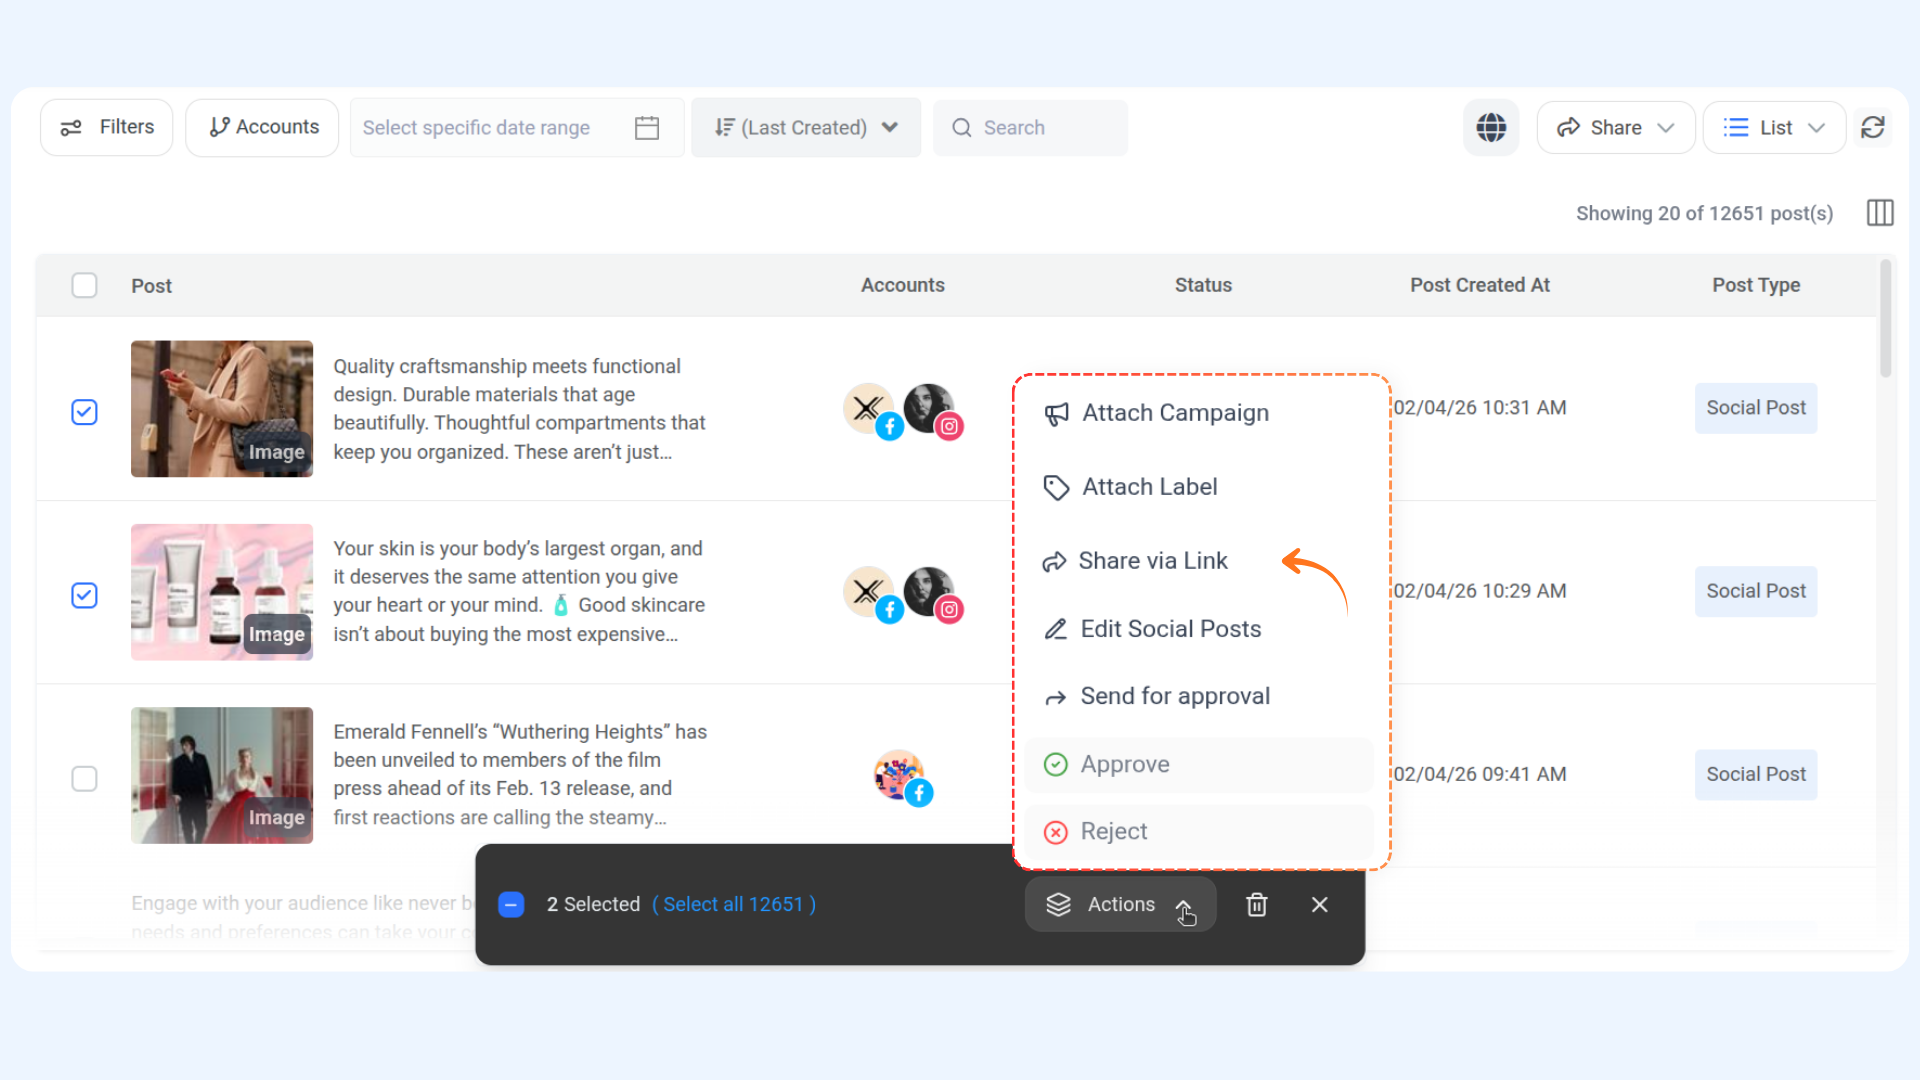Open the List view dropdown
Screen dimensions: 1920x1080
[1774, 128]
